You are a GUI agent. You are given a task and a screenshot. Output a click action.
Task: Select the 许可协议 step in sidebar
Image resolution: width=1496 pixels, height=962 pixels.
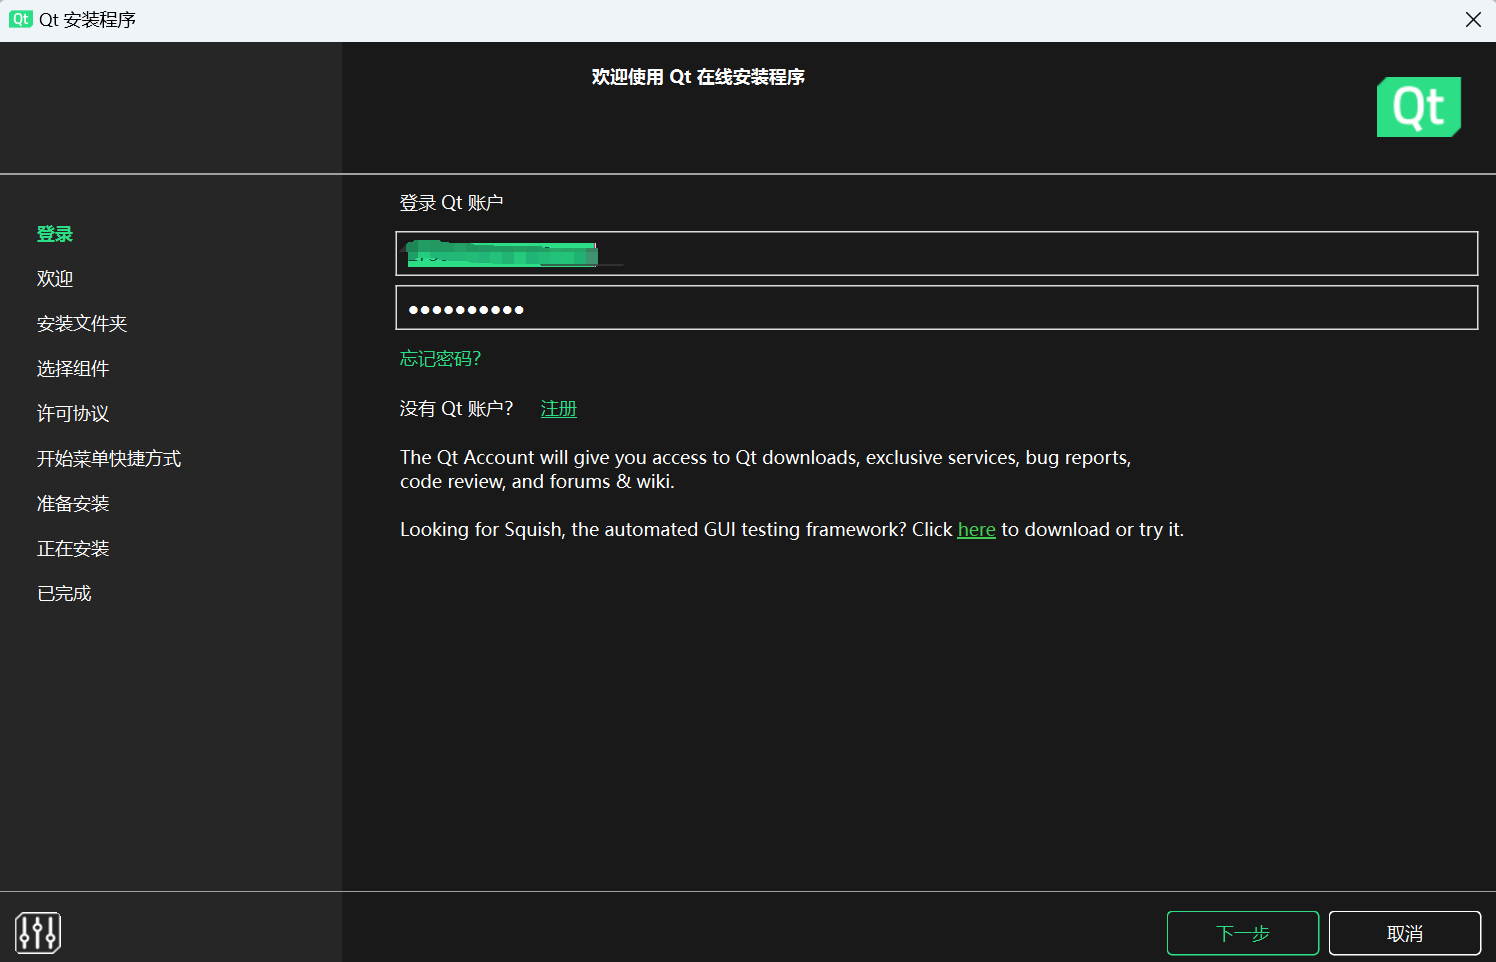click(x=73, y=414)
